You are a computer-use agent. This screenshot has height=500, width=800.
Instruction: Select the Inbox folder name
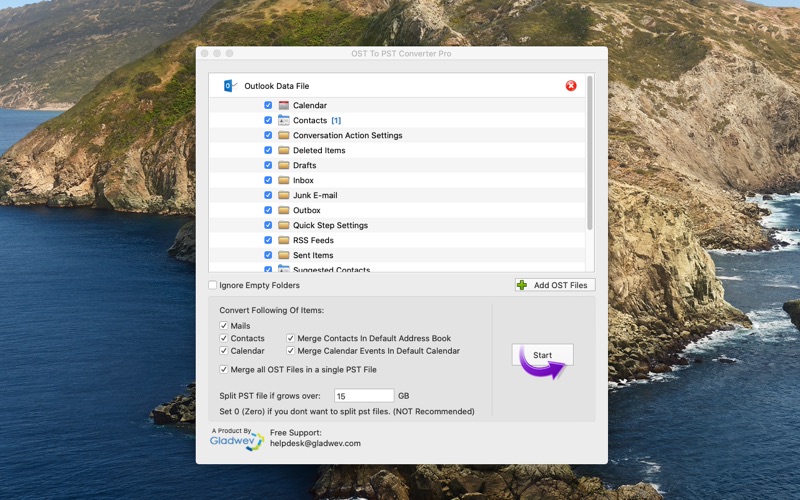point(303,180)
